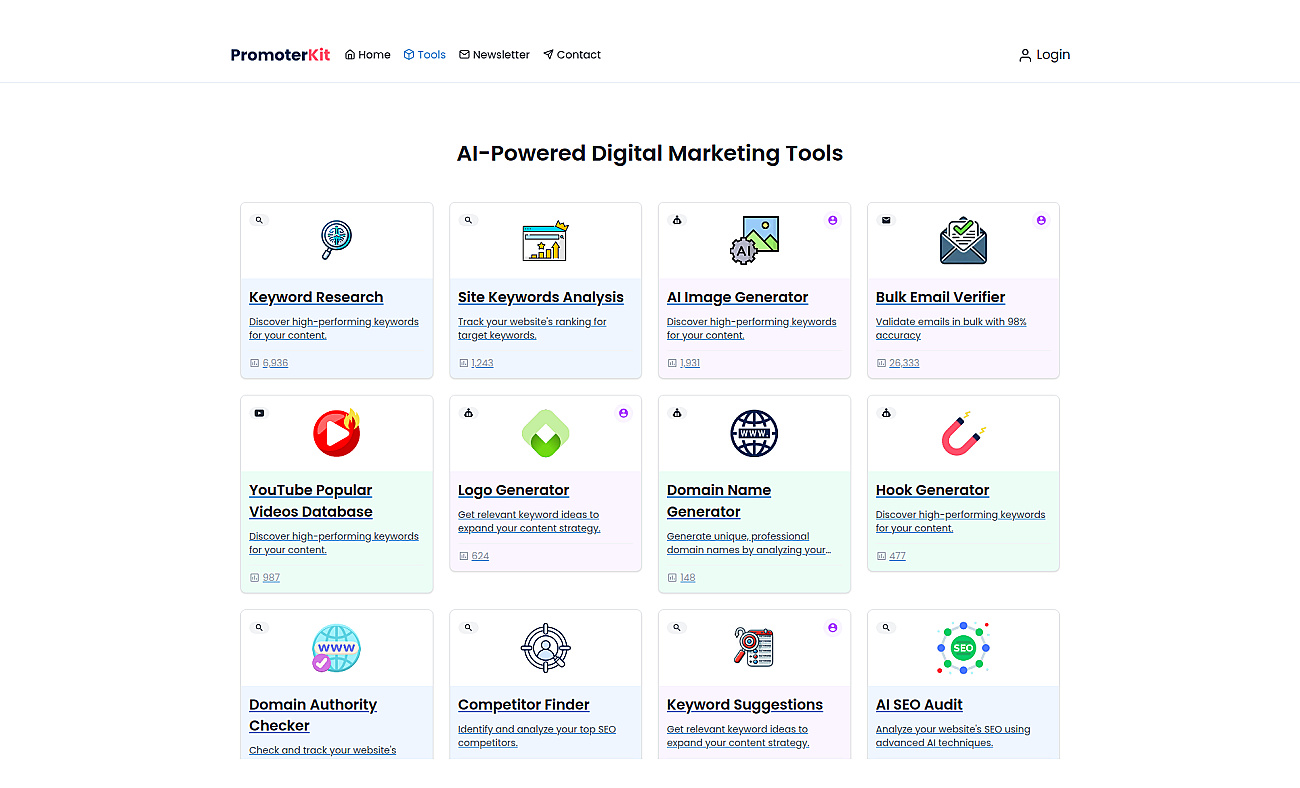Click the YouTube Popular Videos play icon
Image resolution: width=1300 pixels, height=788 pixels.
tap(336, 433)
